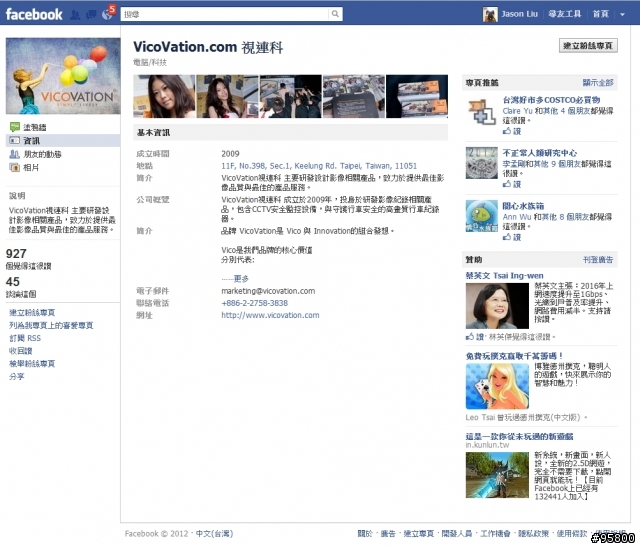
Task: Open the poker game ad title
Action: [514, 356]
